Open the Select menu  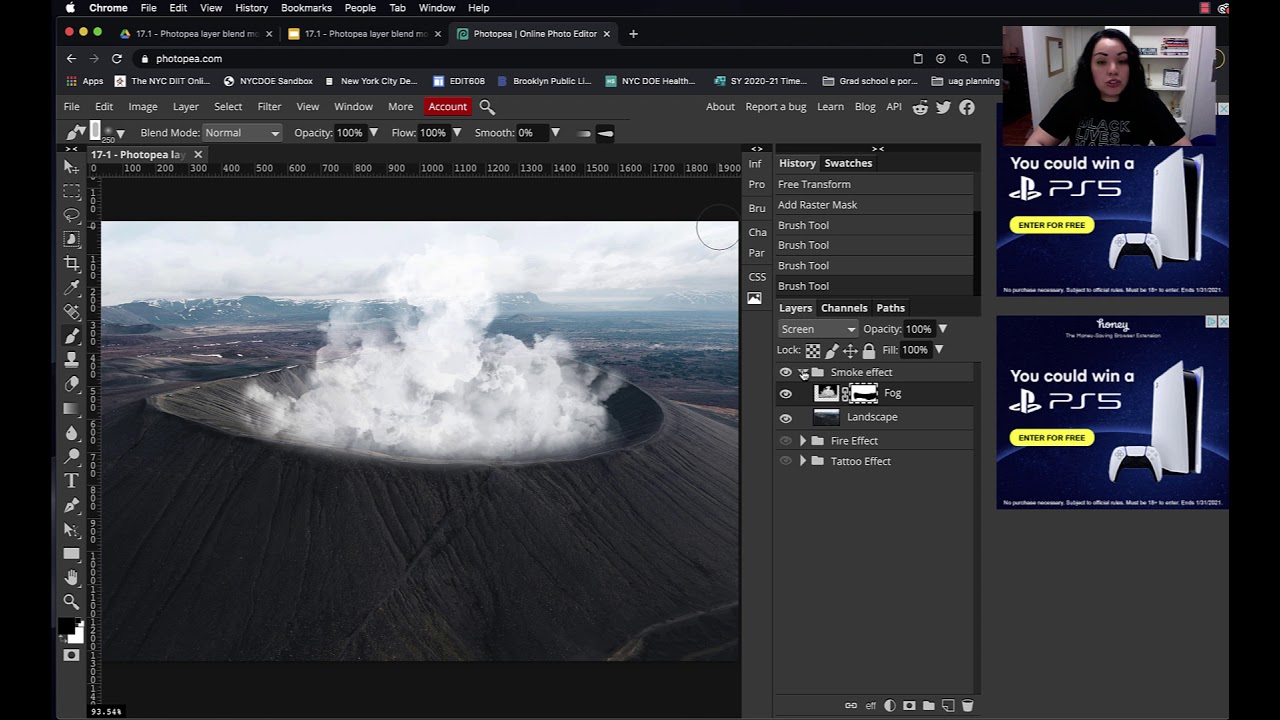228,107
